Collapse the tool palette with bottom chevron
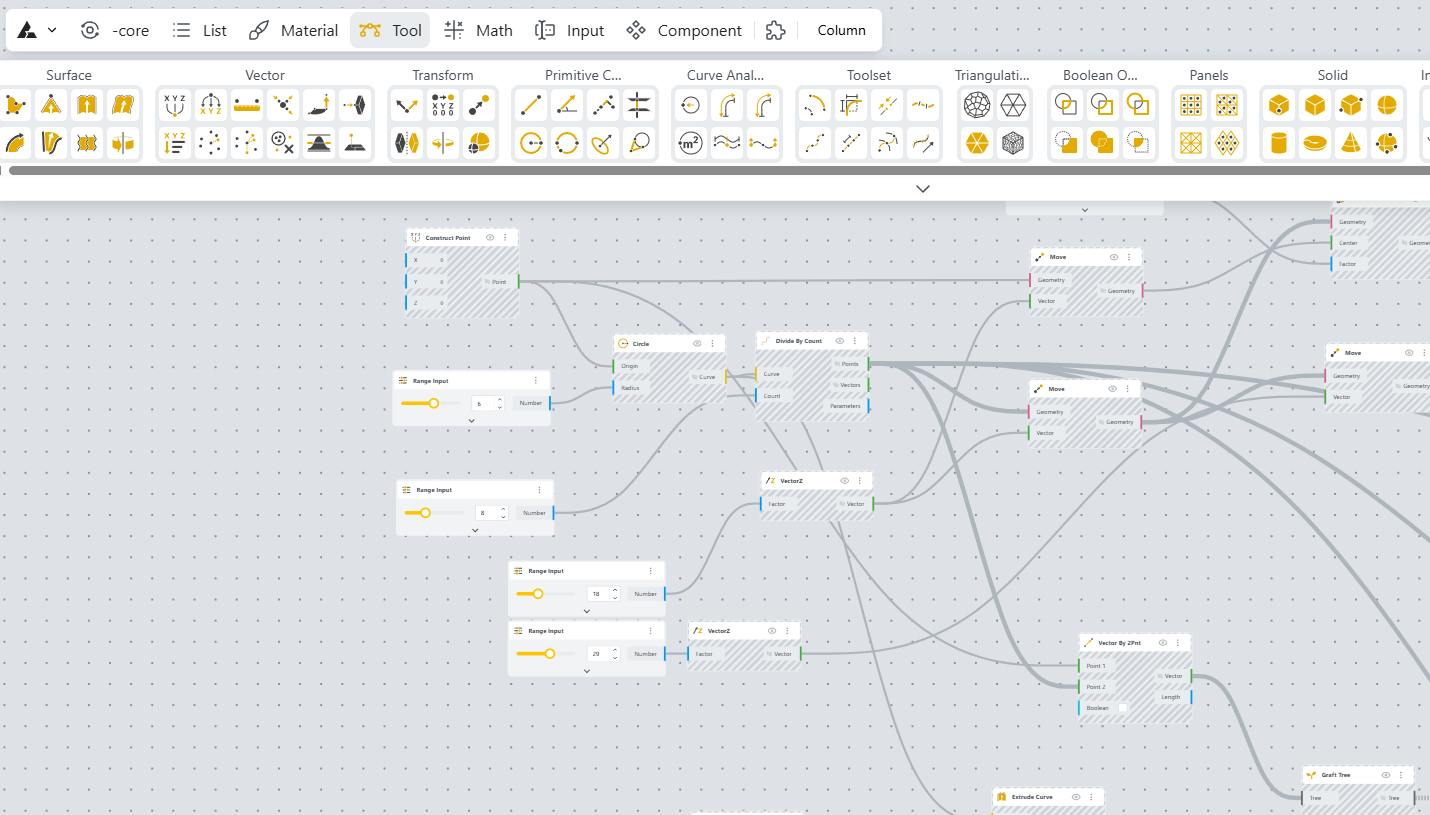The image size is (1430, 815). click(923, 188)
